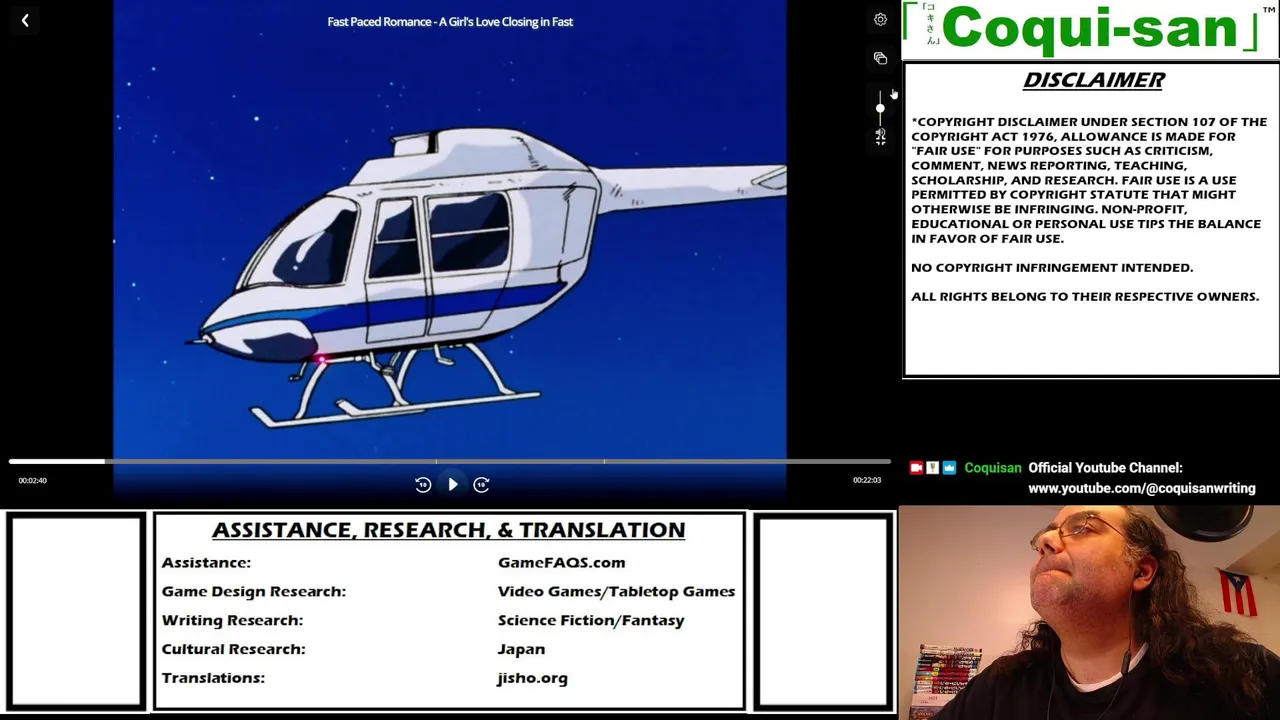Click the green Coquisan channel name
The width and height of the screenshot is (1280, 720).
point(993,468)
